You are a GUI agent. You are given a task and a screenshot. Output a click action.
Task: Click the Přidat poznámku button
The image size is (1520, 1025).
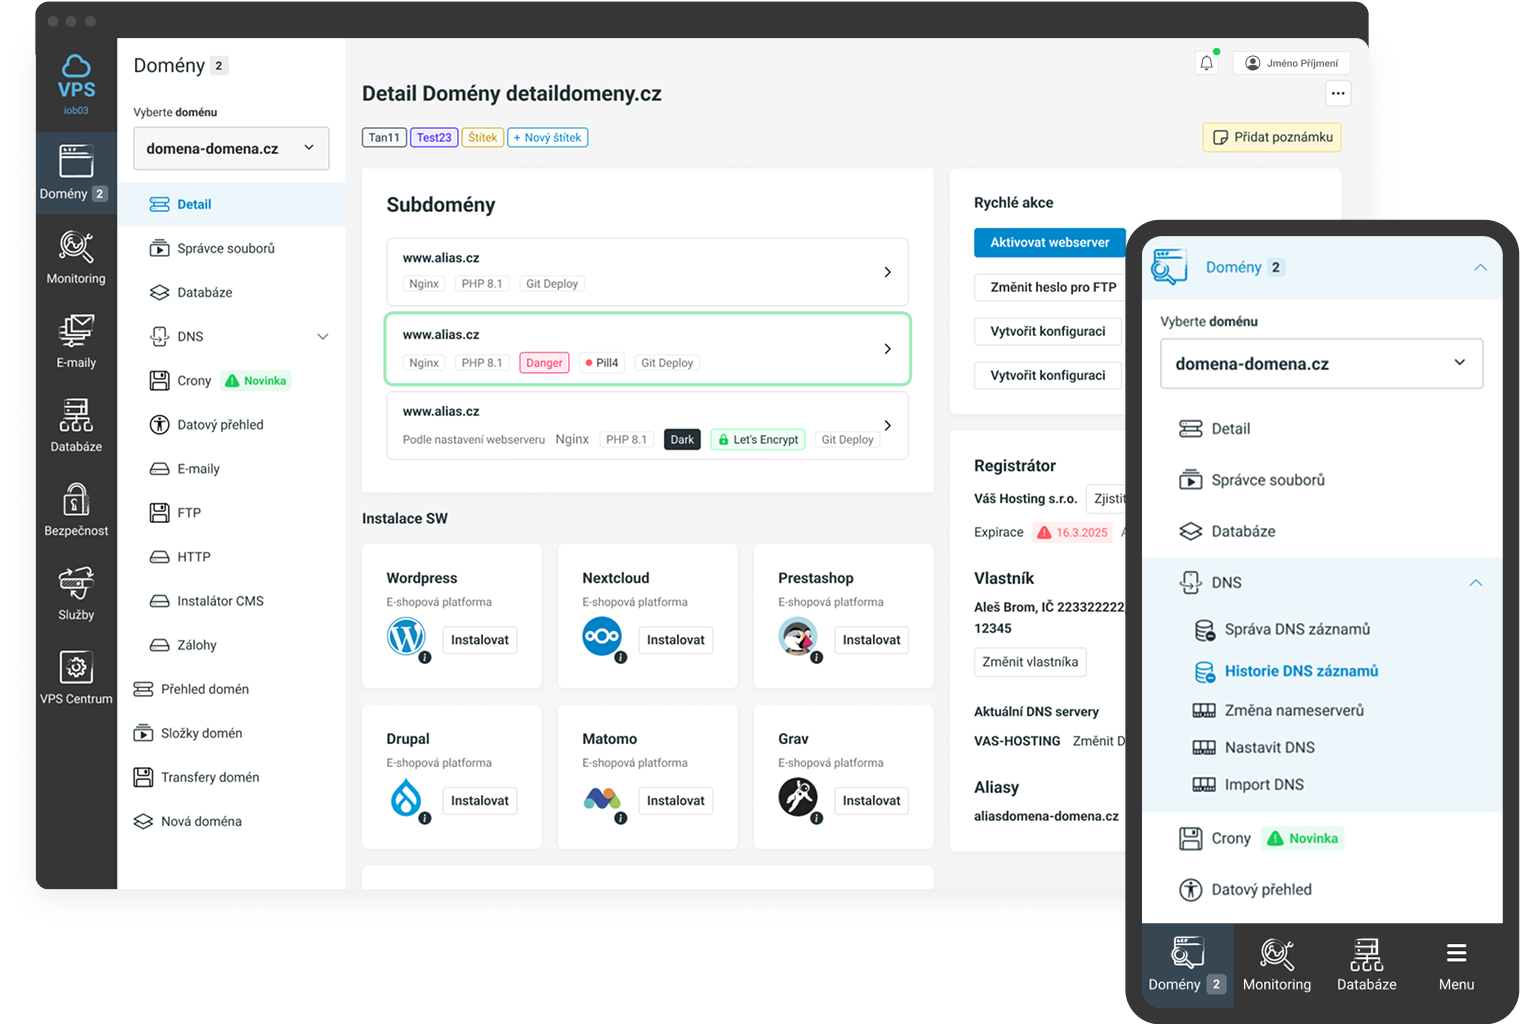point(1272,137)
